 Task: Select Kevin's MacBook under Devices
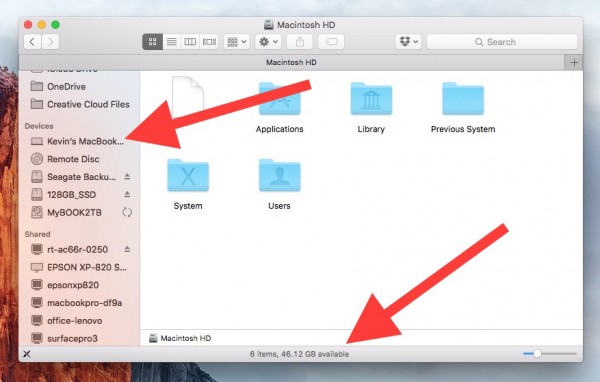[x=78, y=141]
